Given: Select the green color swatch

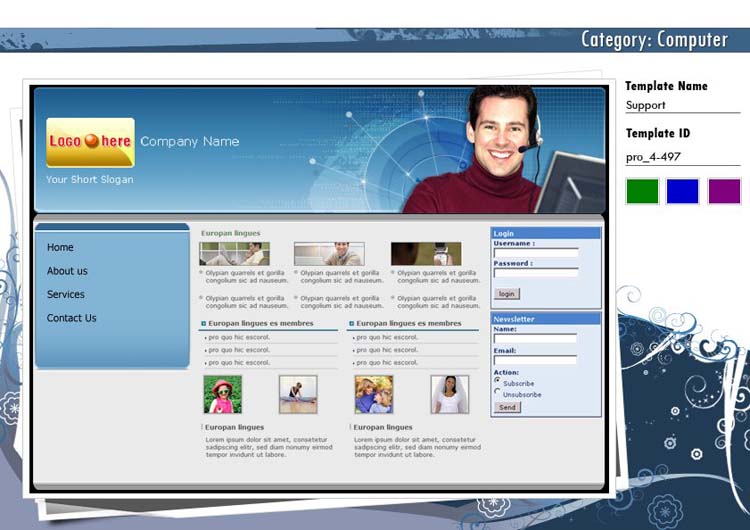Looking at the screenshot, I should 642,191.
